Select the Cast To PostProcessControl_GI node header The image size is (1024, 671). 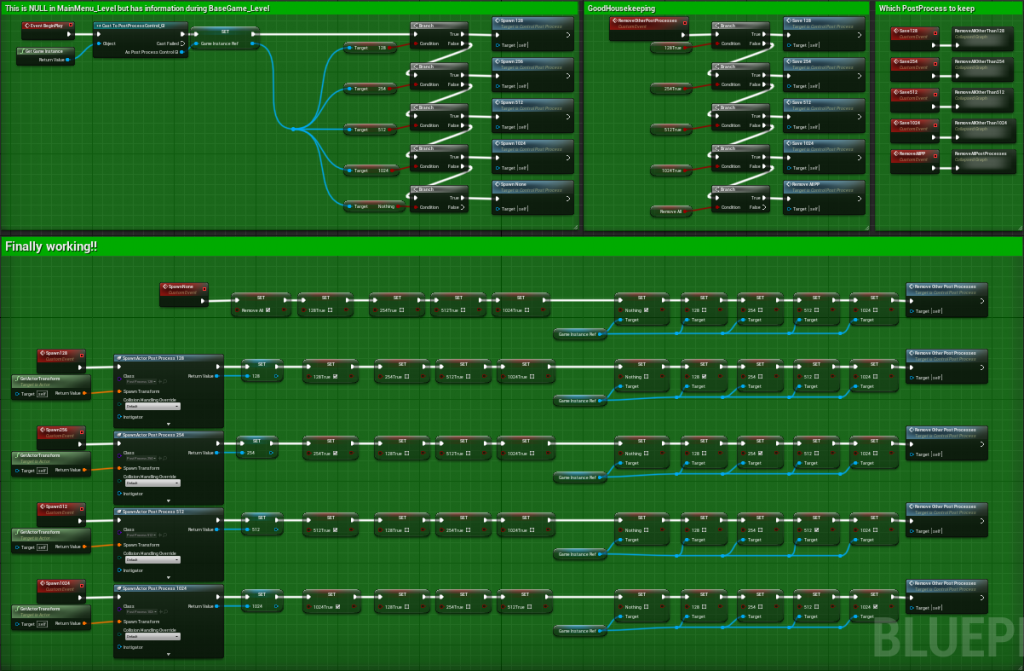(x=140, y=25)
